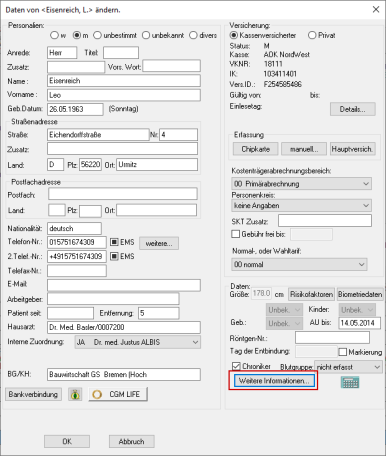The height and width of the screenshot is (456, 386).
Task: Click the Titel field
Action: pyautogui.click(x=121, y=53)
